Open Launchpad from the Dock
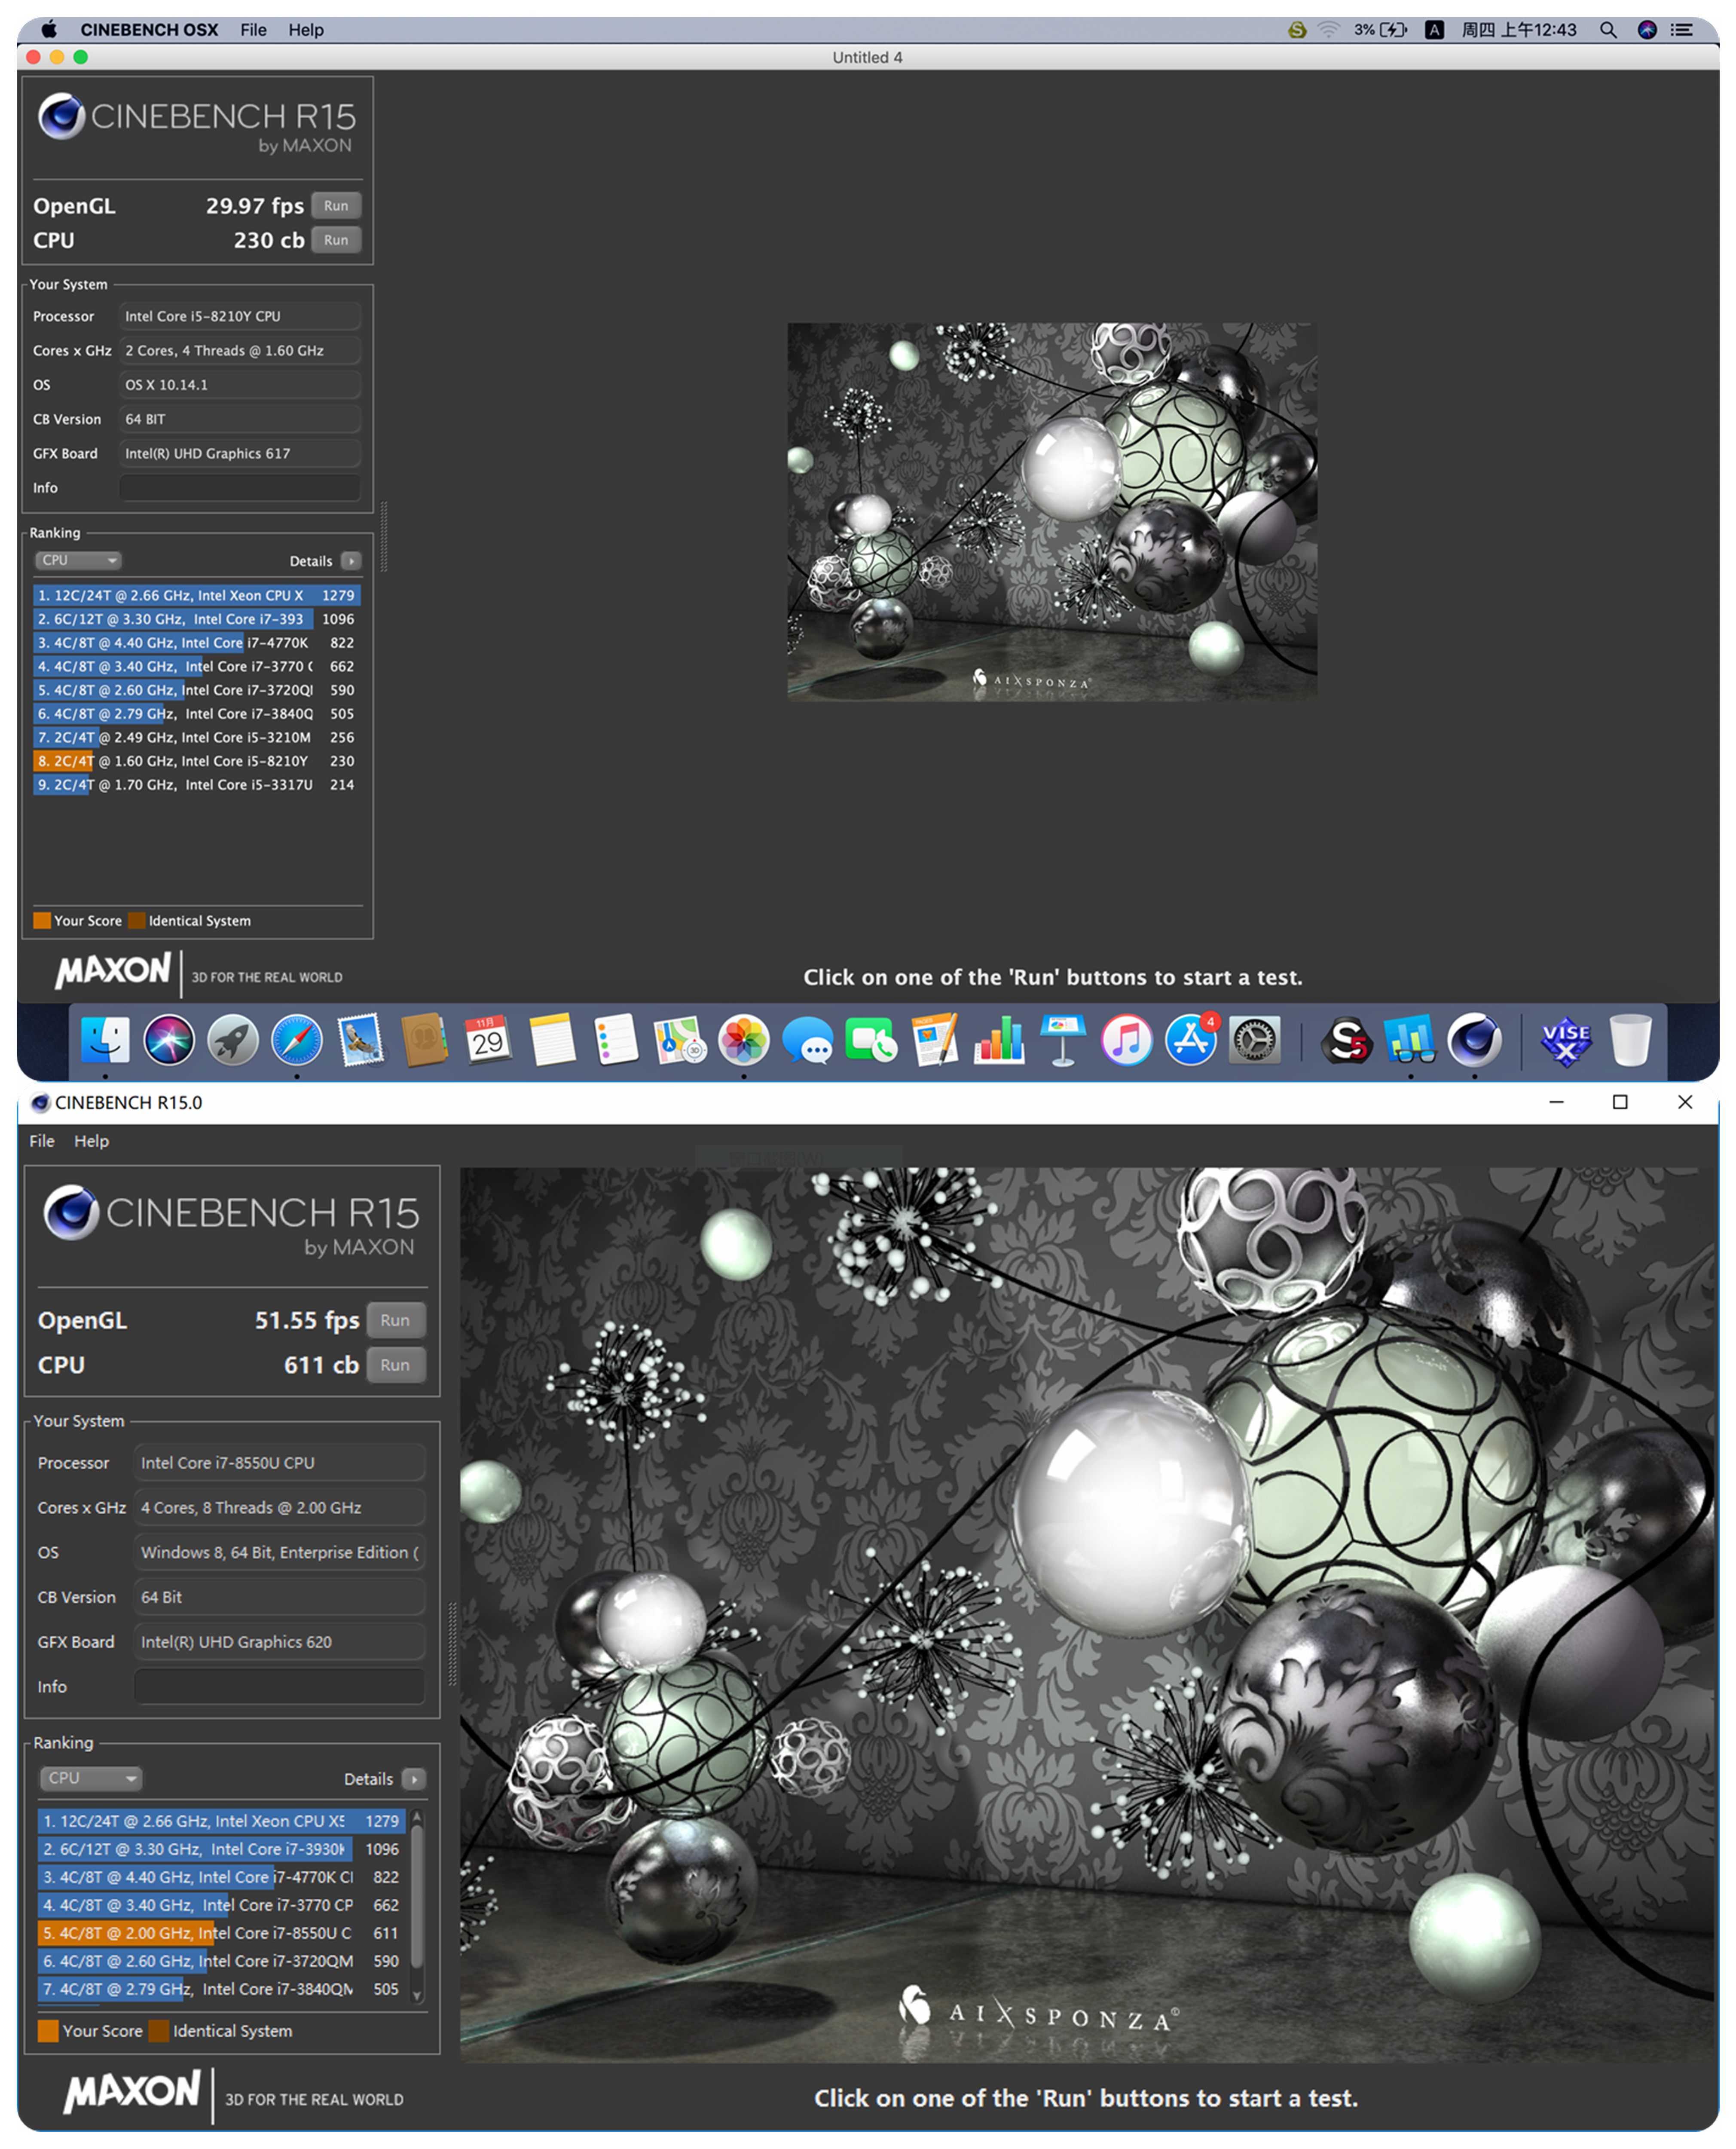 (x=231, y=1041)
